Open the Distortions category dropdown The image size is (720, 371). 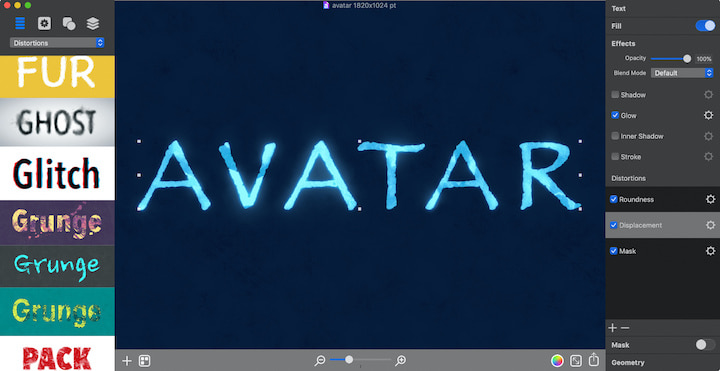pos(57,43)
